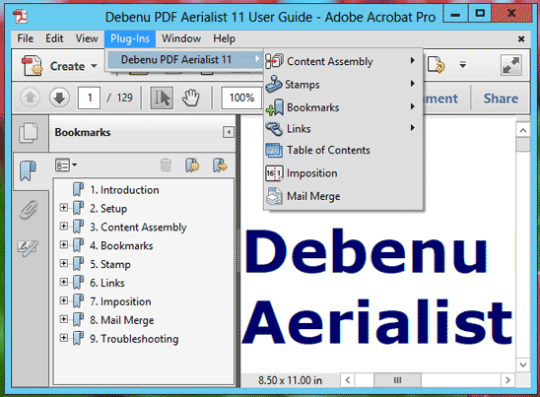
Task: Open the Bookmarks submenu entry
Action: point(343,107)
